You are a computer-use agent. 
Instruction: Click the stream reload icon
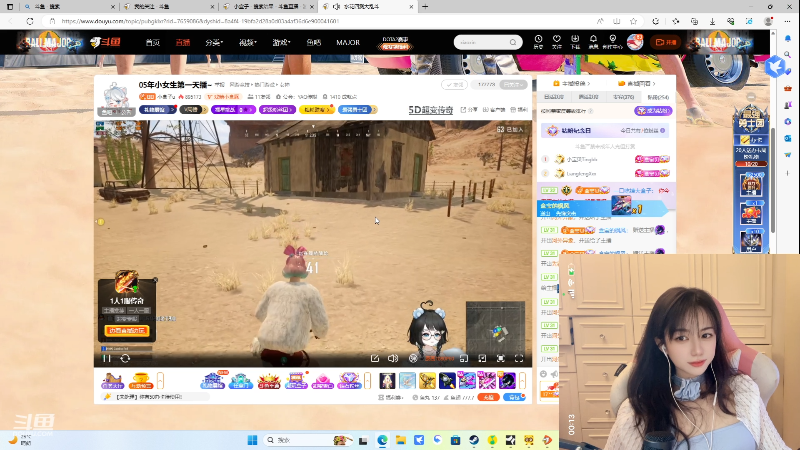click(125, 359)
